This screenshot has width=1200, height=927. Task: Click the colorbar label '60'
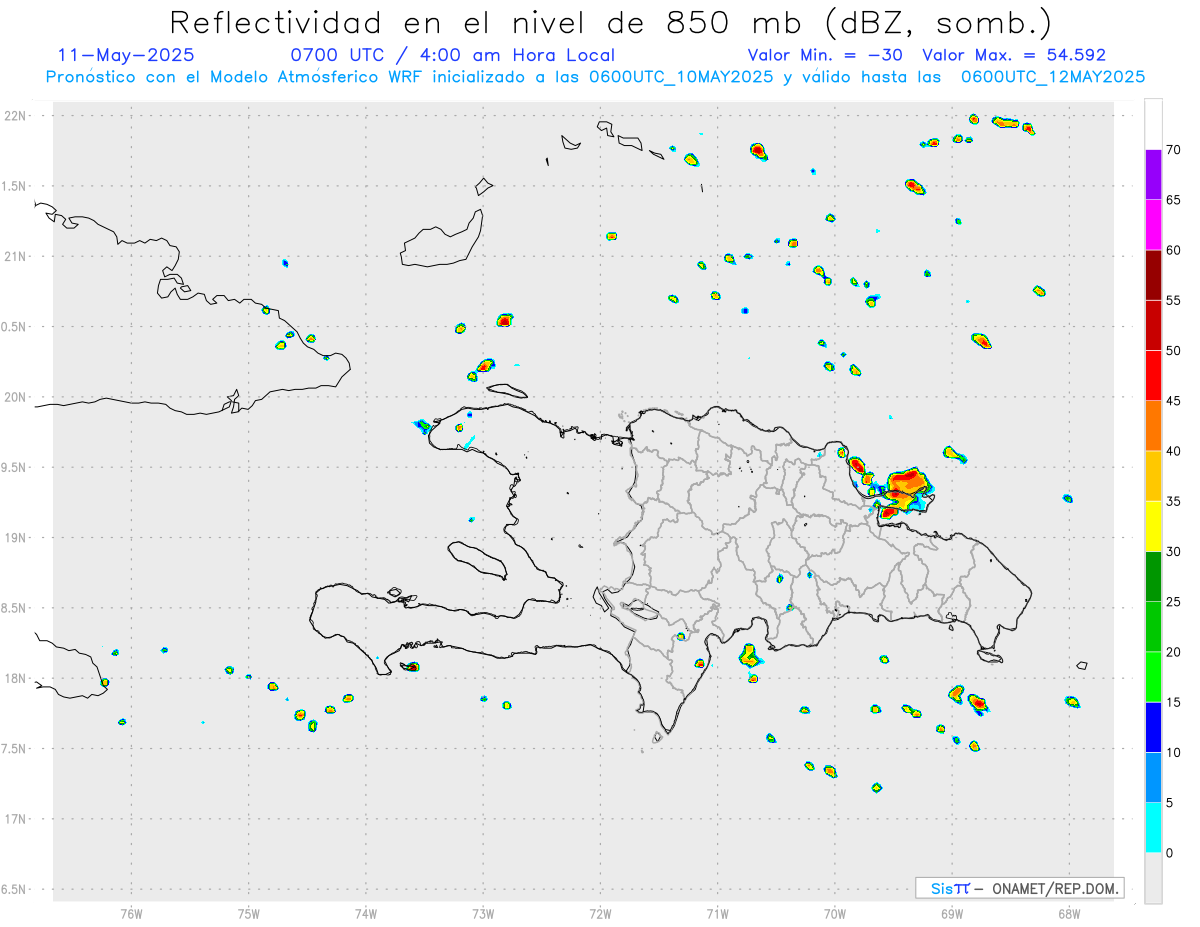click(1173, 250)
